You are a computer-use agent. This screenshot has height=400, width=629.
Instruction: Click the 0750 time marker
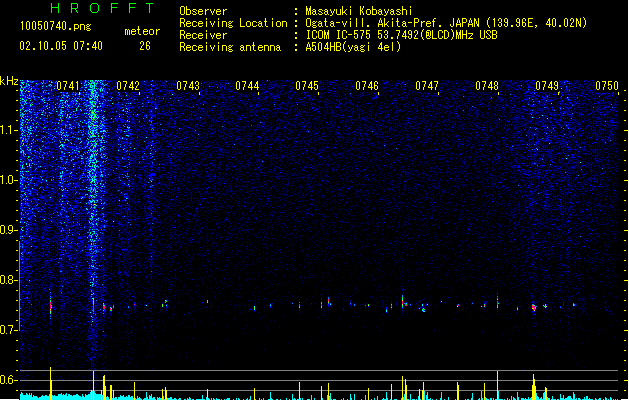[x=607, y=85]
